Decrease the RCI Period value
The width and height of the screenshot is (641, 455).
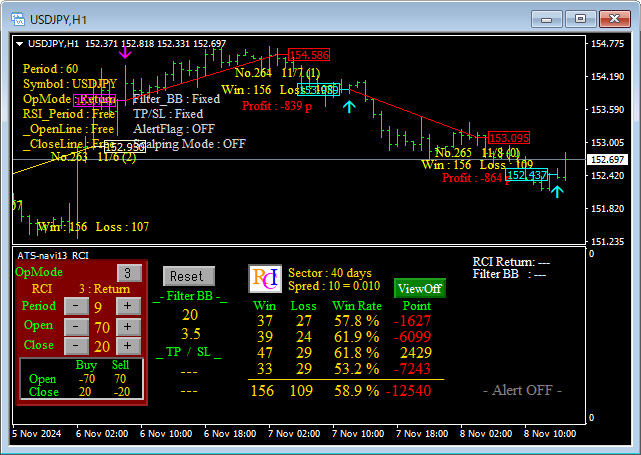[x=76, y=306]
